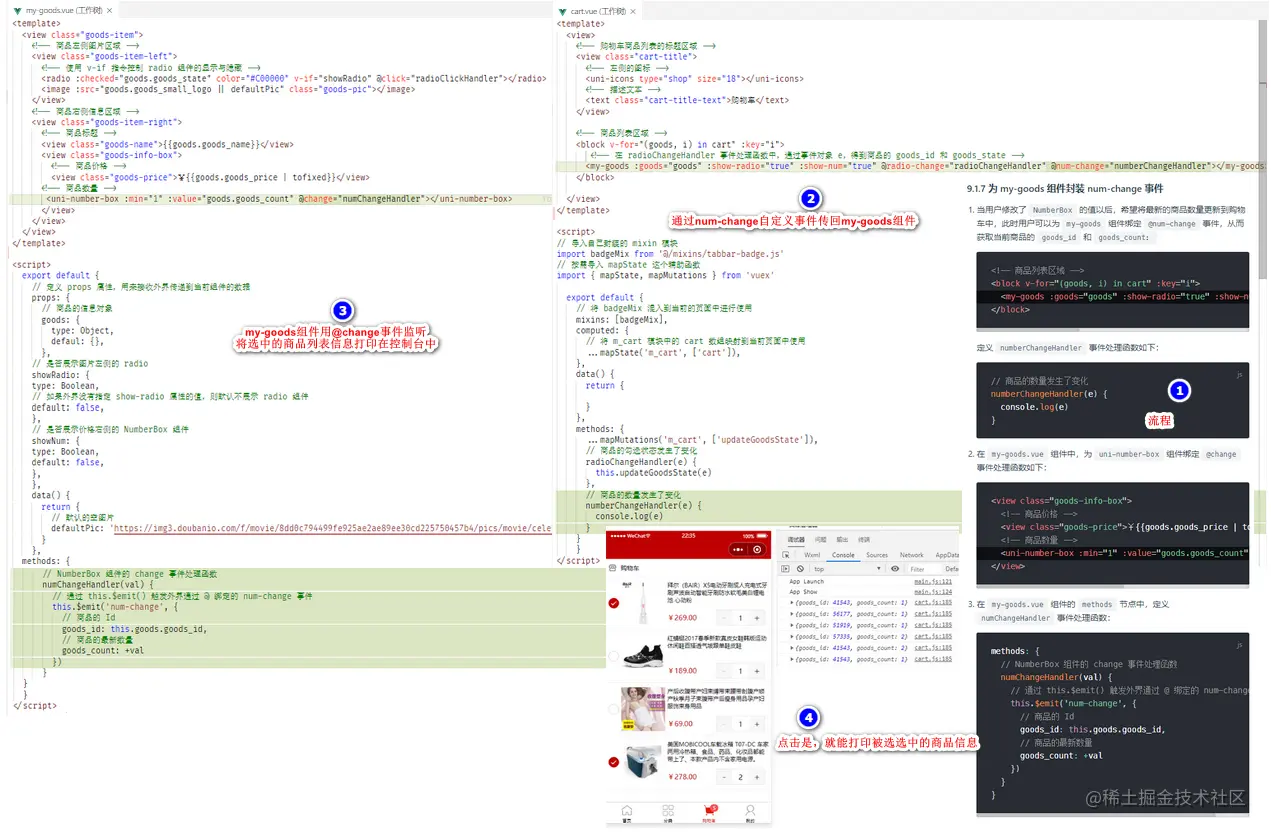Switch to the Network devtools tab

(911, 555)
